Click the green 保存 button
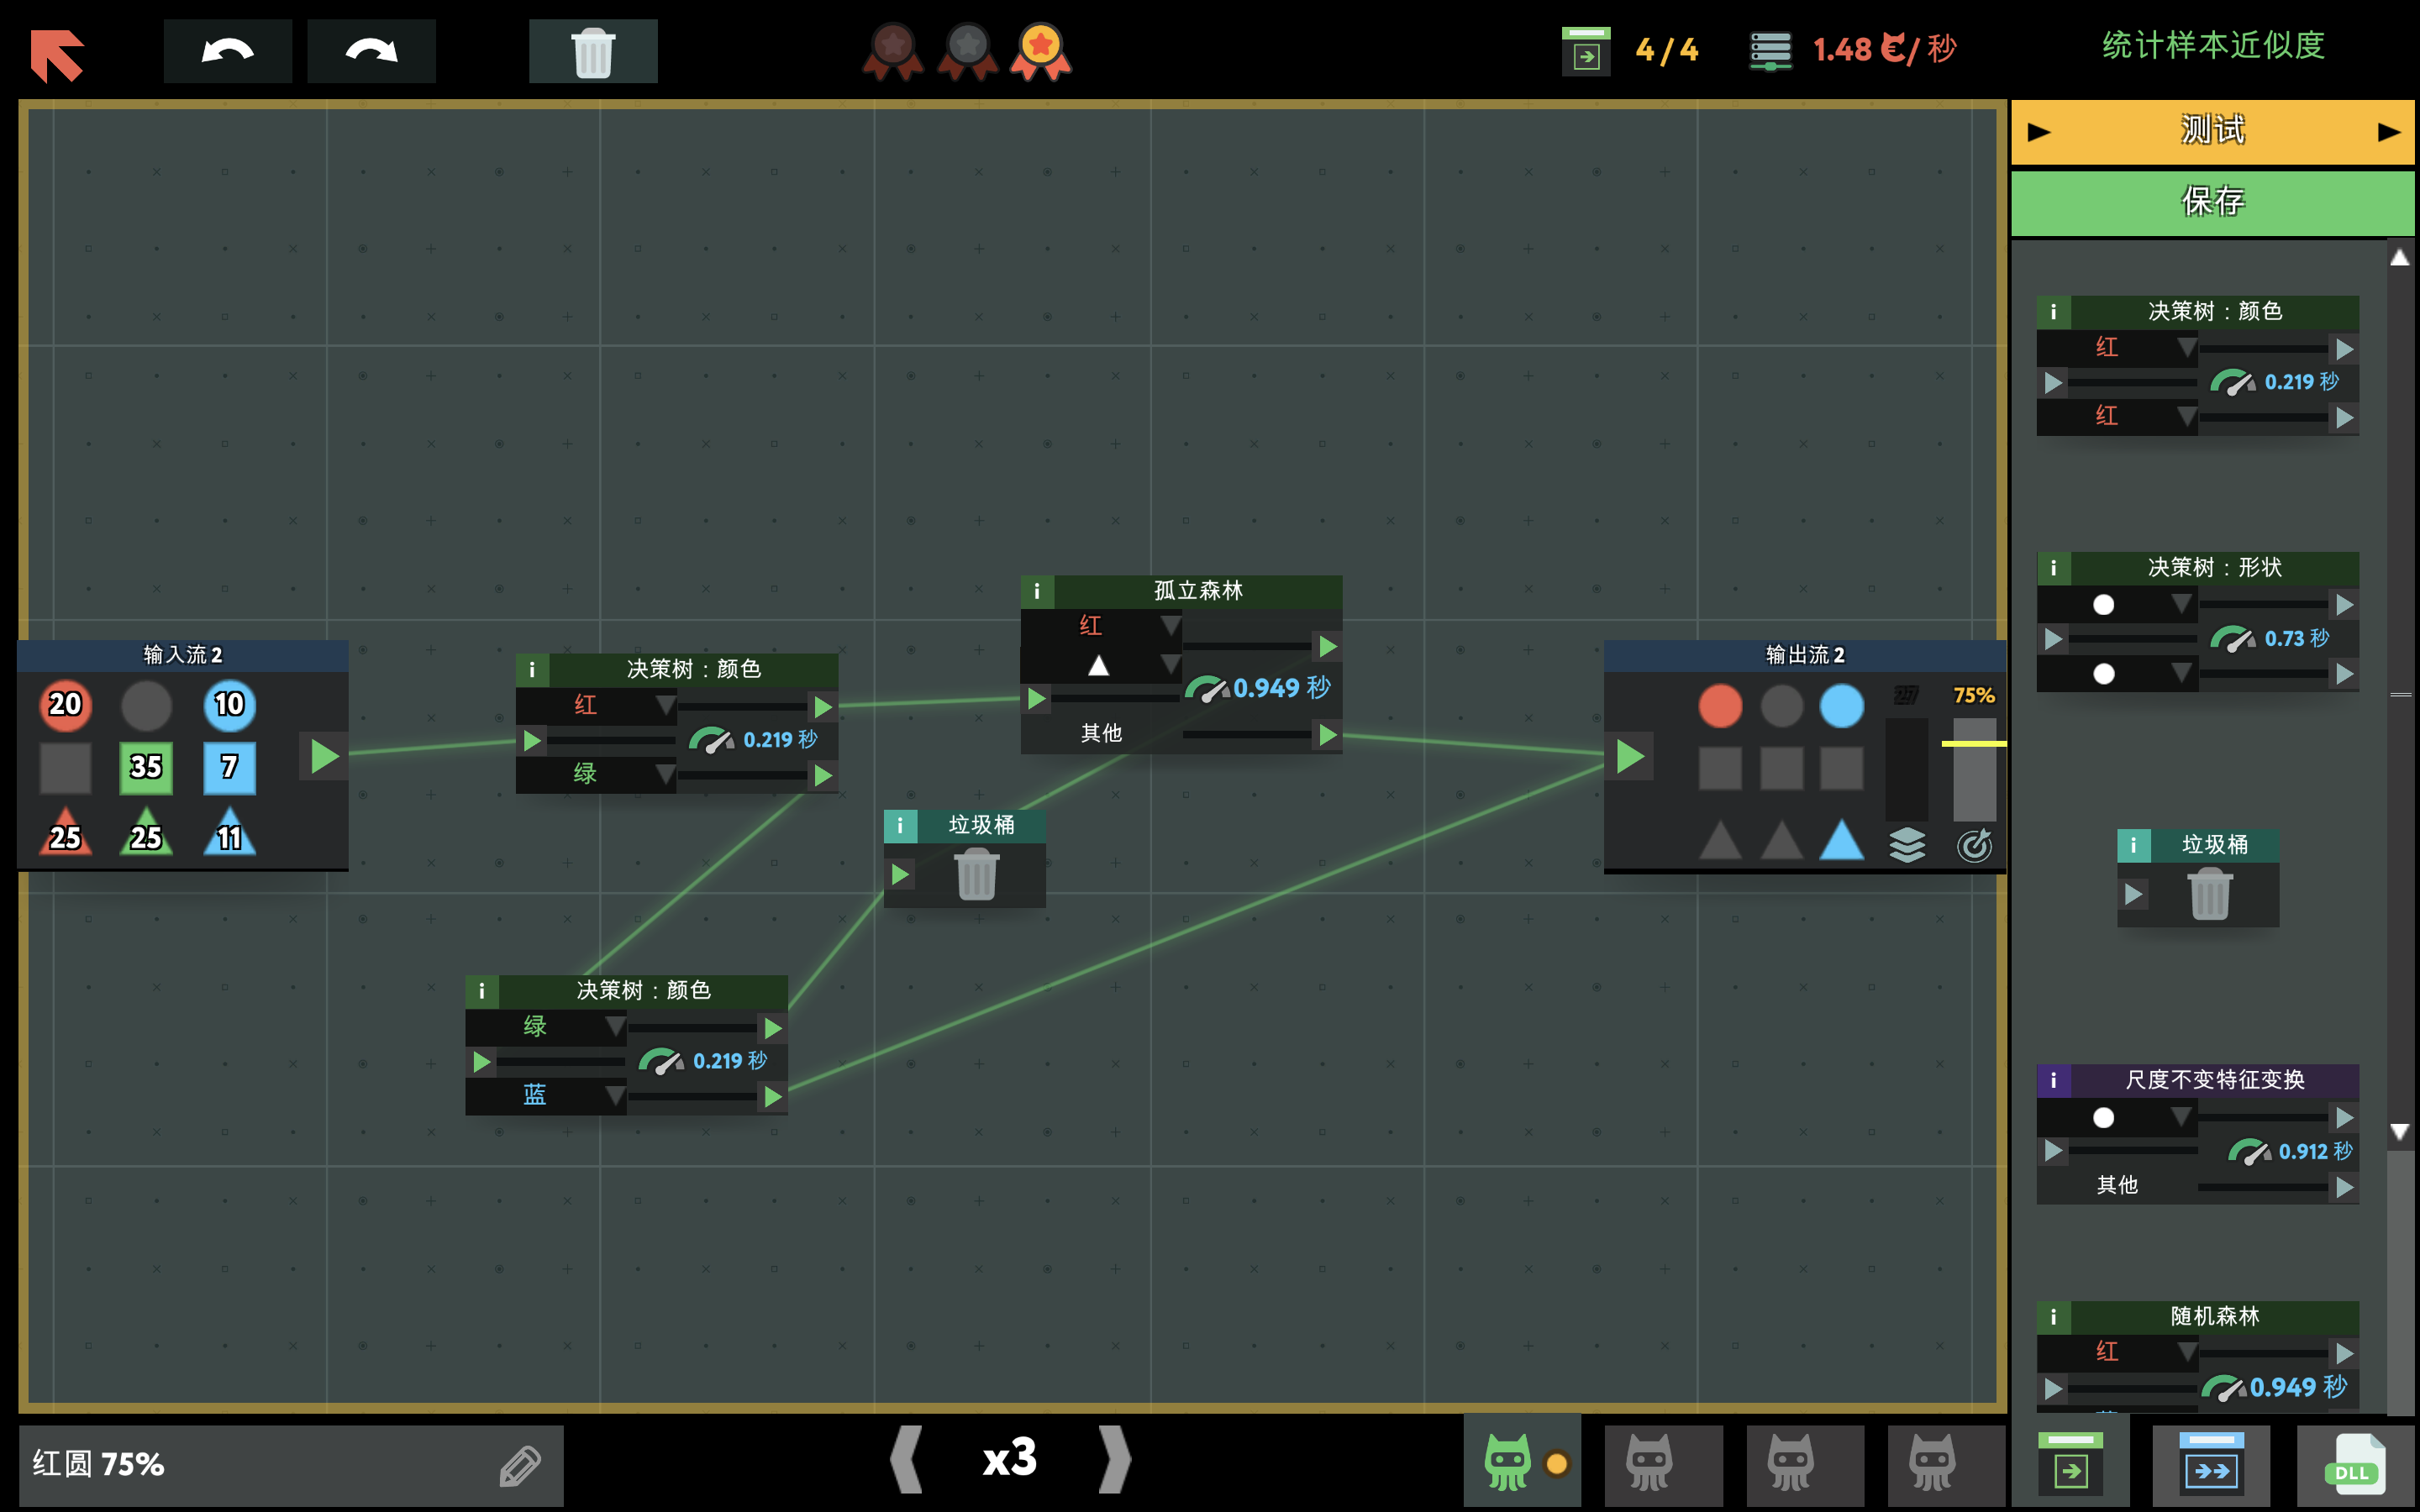The image size is (2420, 1512). pyautogui.click(x=2212, y=202)
